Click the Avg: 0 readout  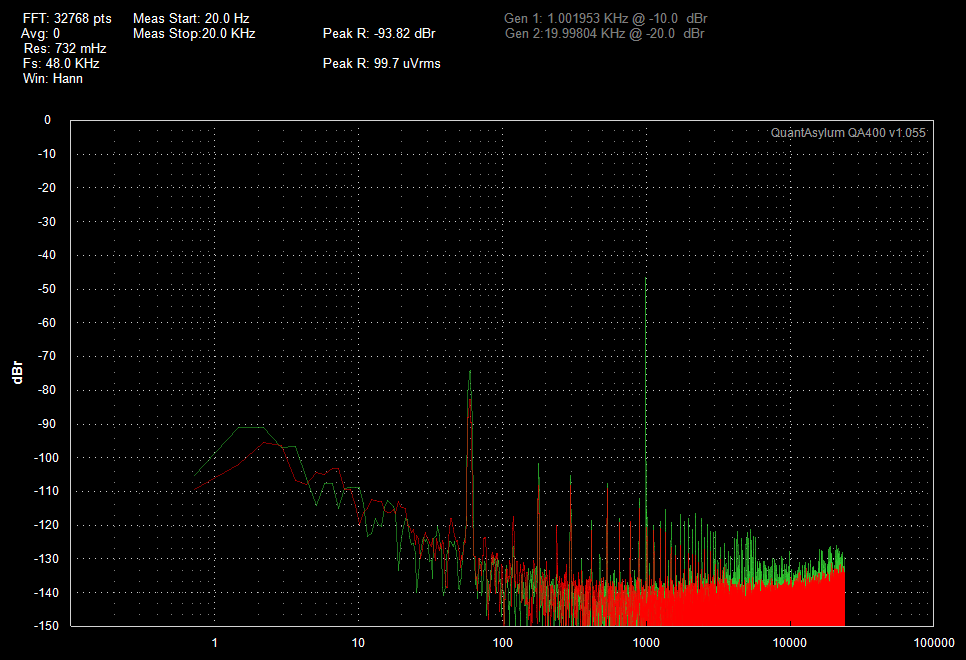[x=40, y=33]
